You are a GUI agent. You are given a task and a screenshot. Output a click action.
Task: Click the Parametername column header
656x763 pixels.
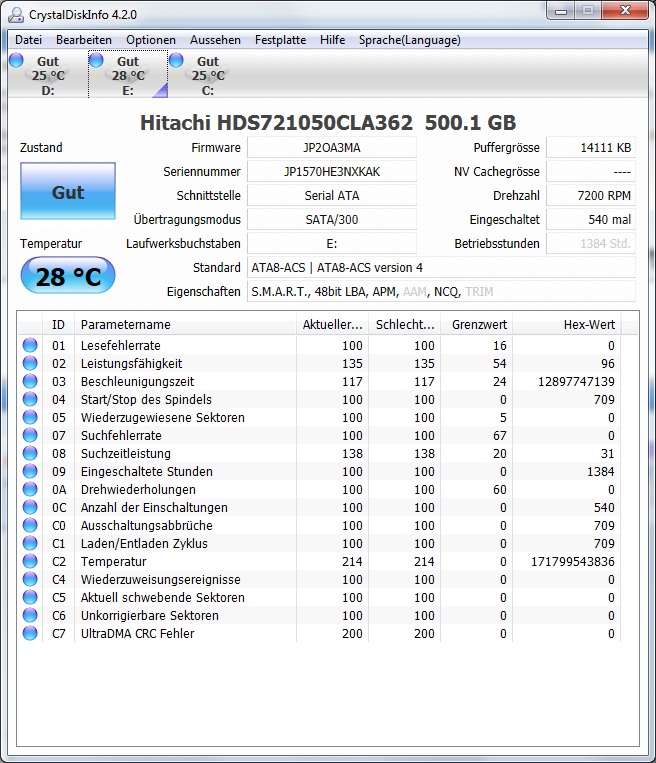pyautogui.click(x=185, y=325)
